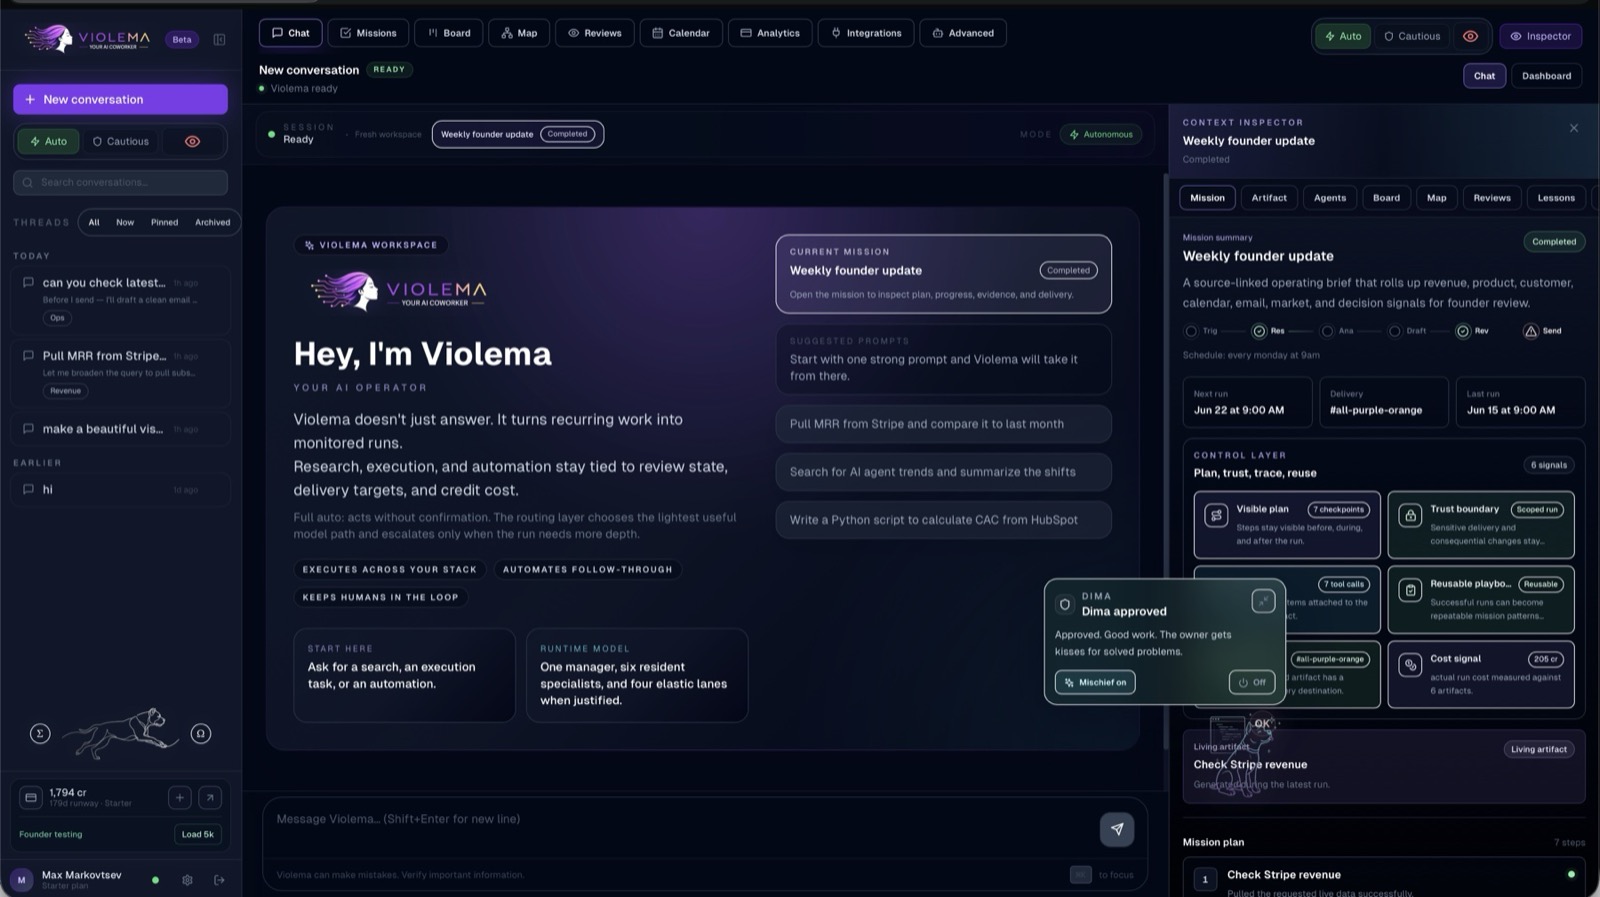Toggle the eye icon in the top-right bar
1600x897 pixels.
click(1470, 36)
